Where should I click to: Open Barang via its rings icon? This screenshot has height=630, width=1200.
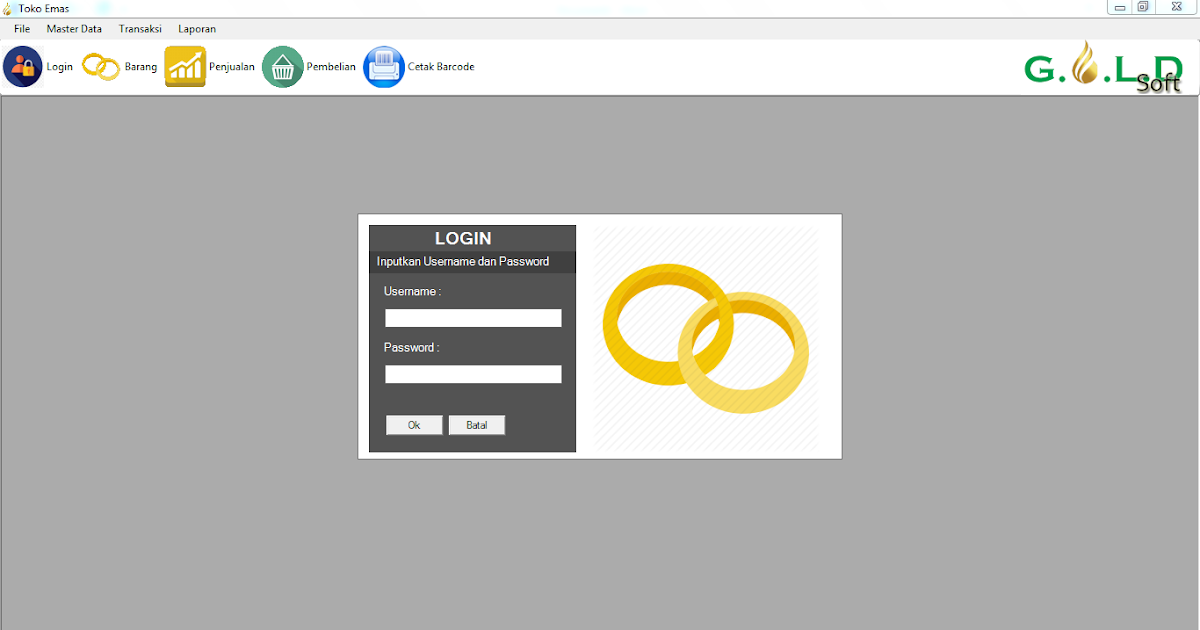[x=100, y=65]
